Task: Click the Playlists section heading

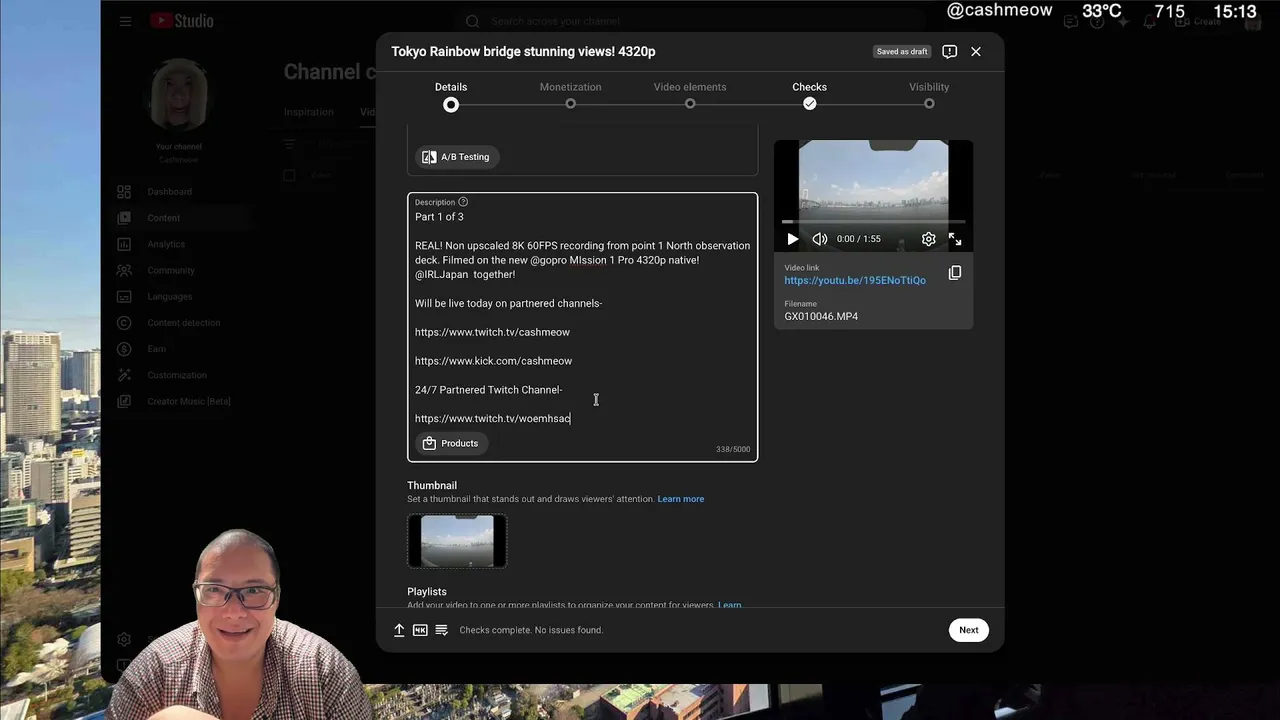Action: (427, 592)
